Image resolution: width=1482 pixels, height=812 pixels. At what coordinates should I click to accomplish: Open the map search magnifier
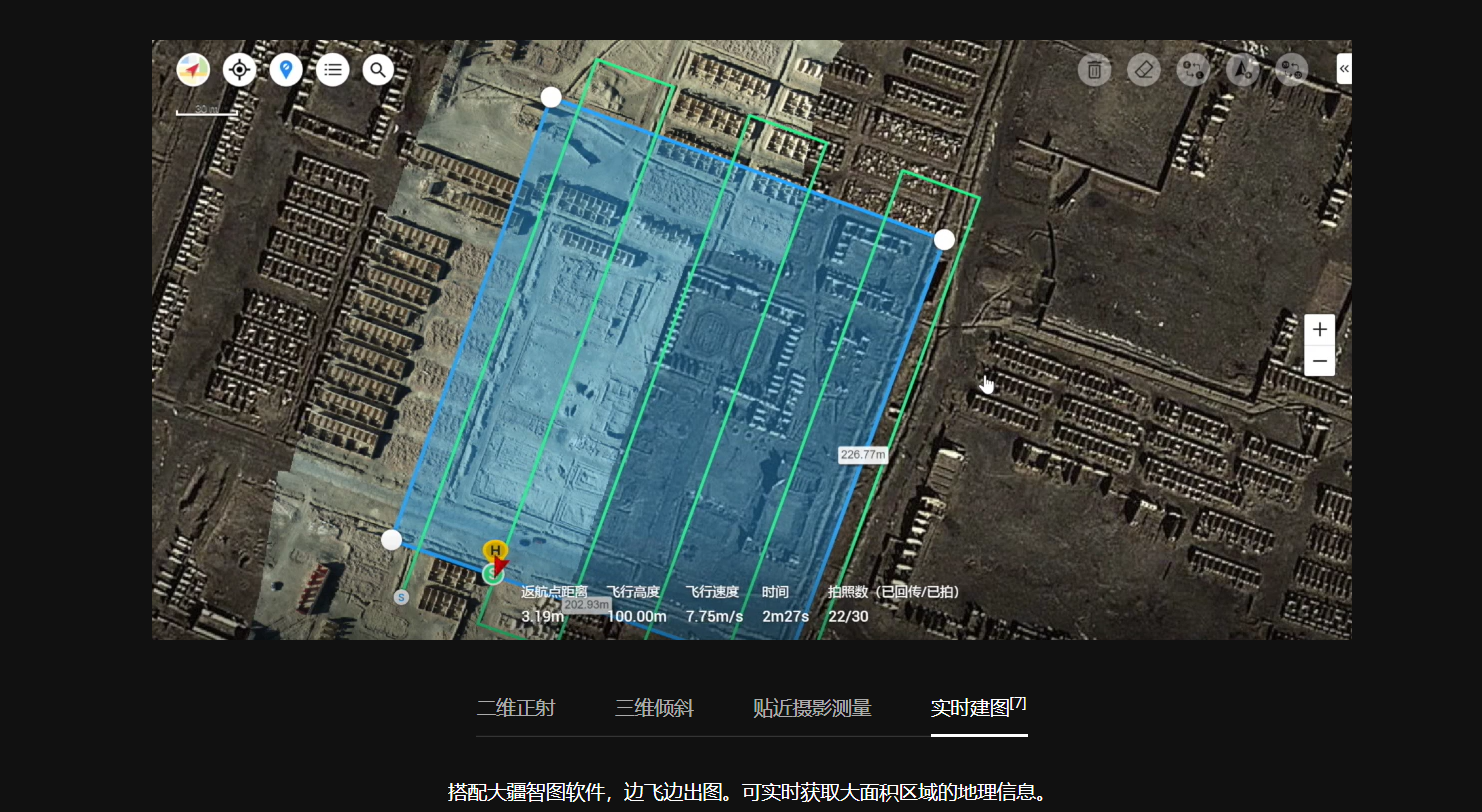pos(378,70)
